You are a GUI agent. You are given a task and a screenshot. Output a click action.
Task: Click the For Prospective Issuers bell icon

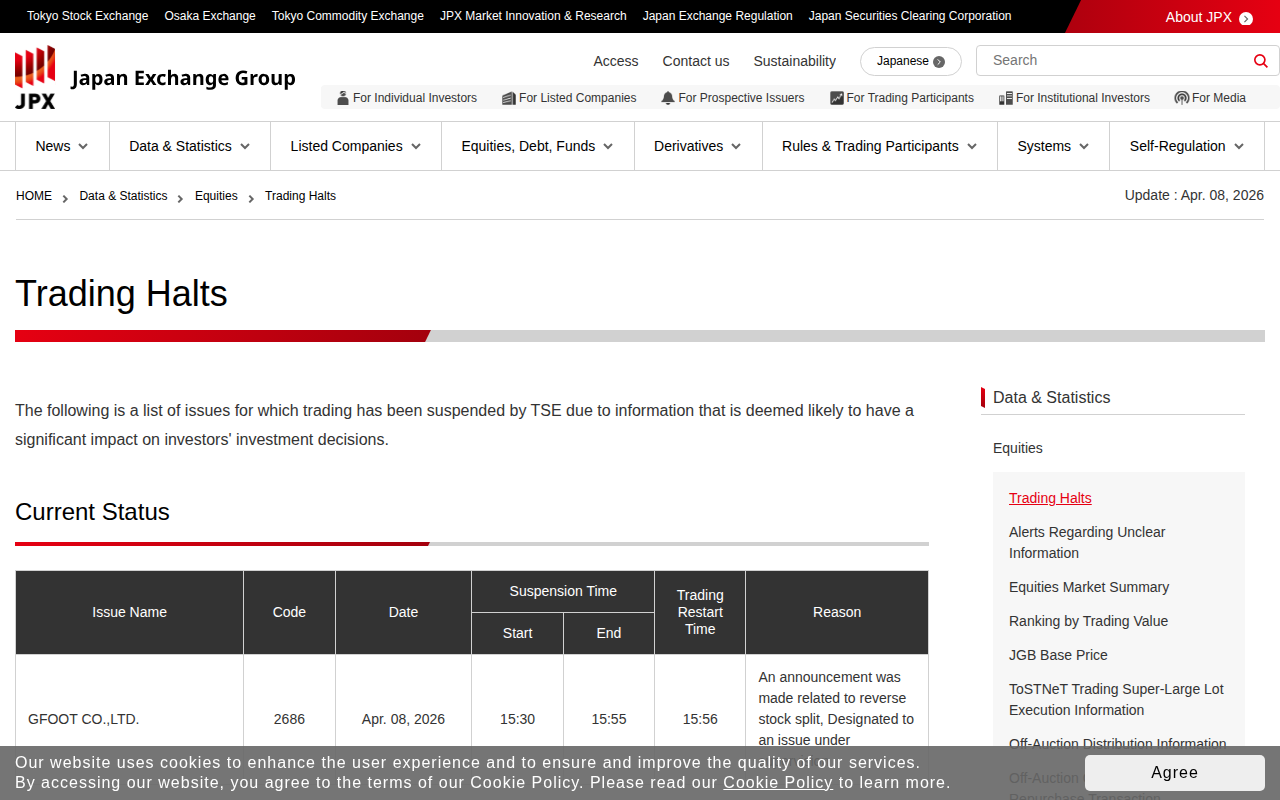point(668,98)
